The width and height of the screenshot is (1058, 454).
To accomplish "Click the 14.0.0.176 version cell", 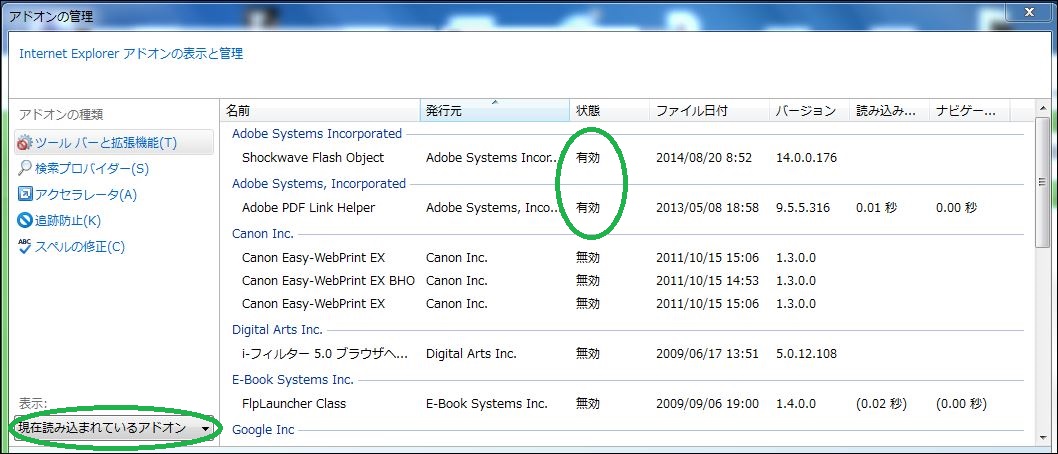I will (x=806, y=158).
